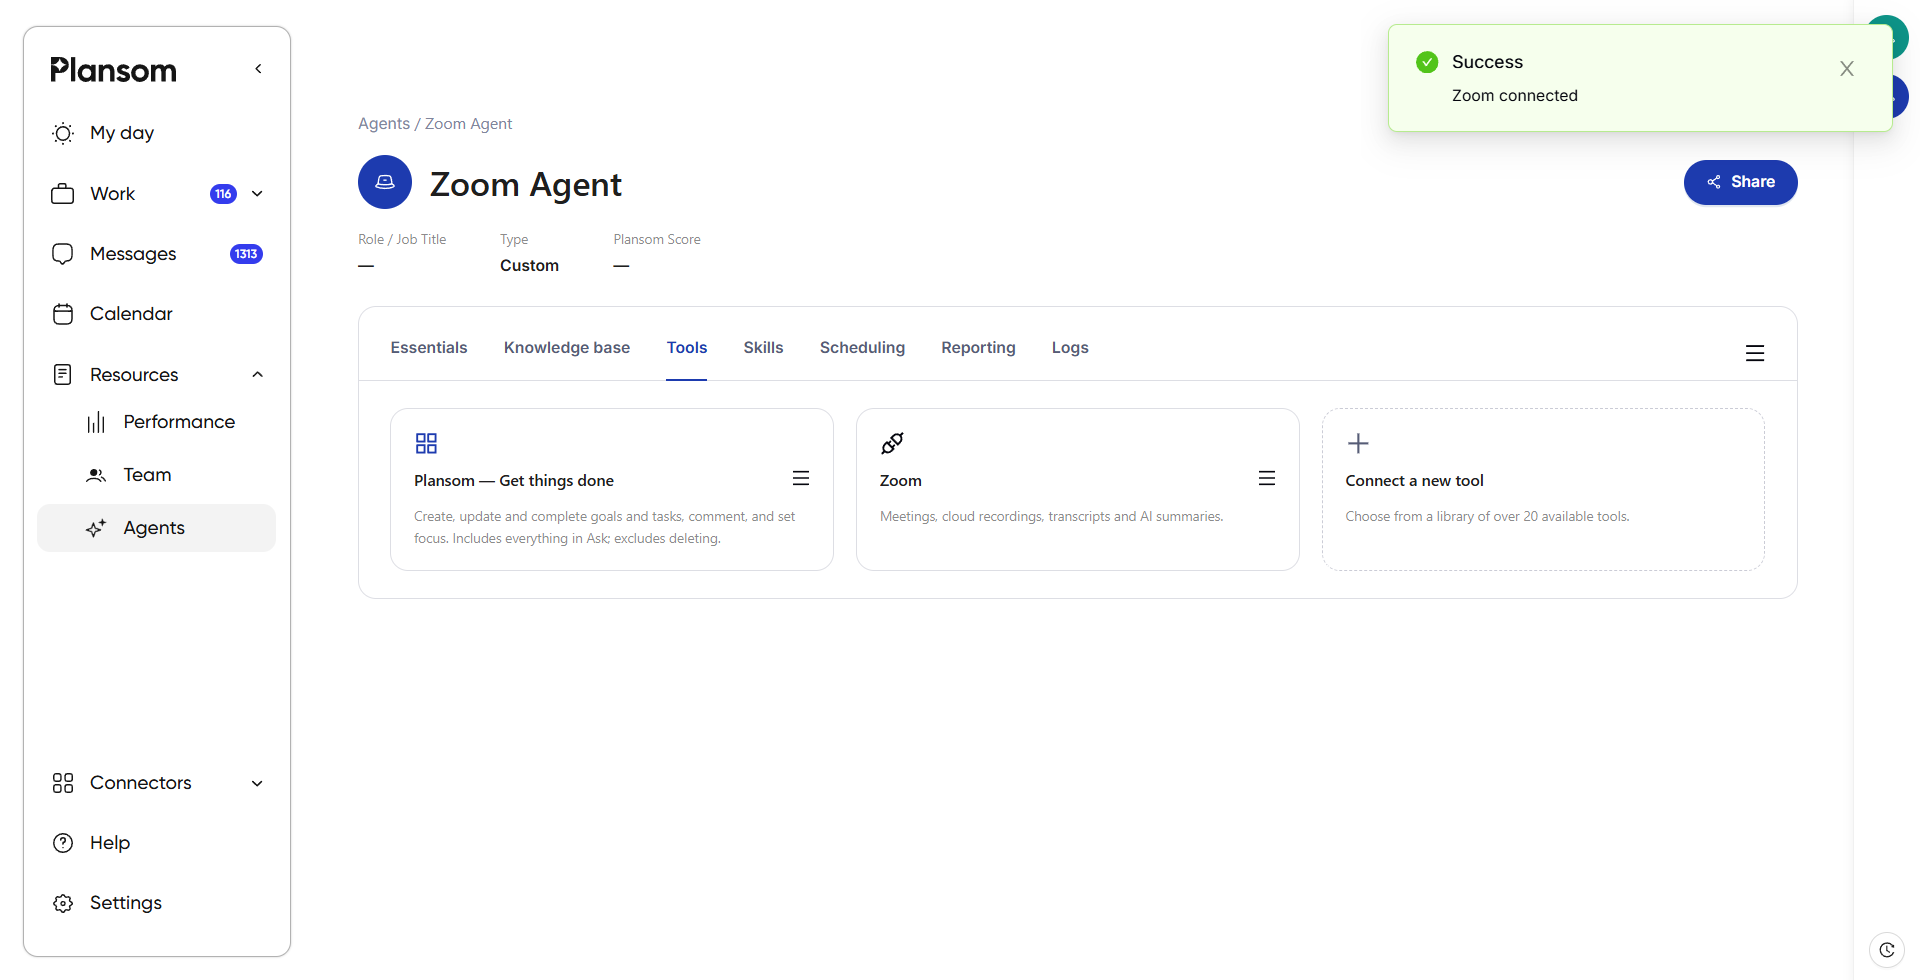
Task: Expand the Work section chevron
Action: pos(257,194)
